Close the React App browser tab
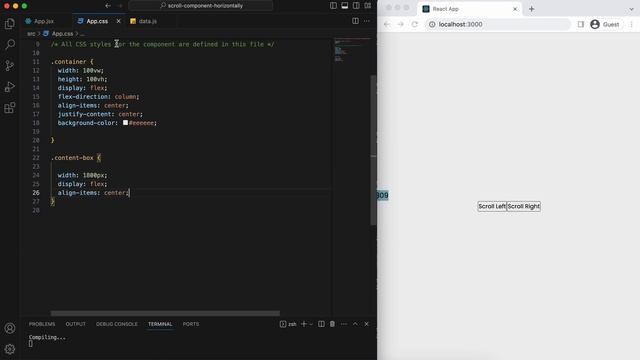Image resolution: width=640 pixels, height=360 pixels. click(515, 9)
